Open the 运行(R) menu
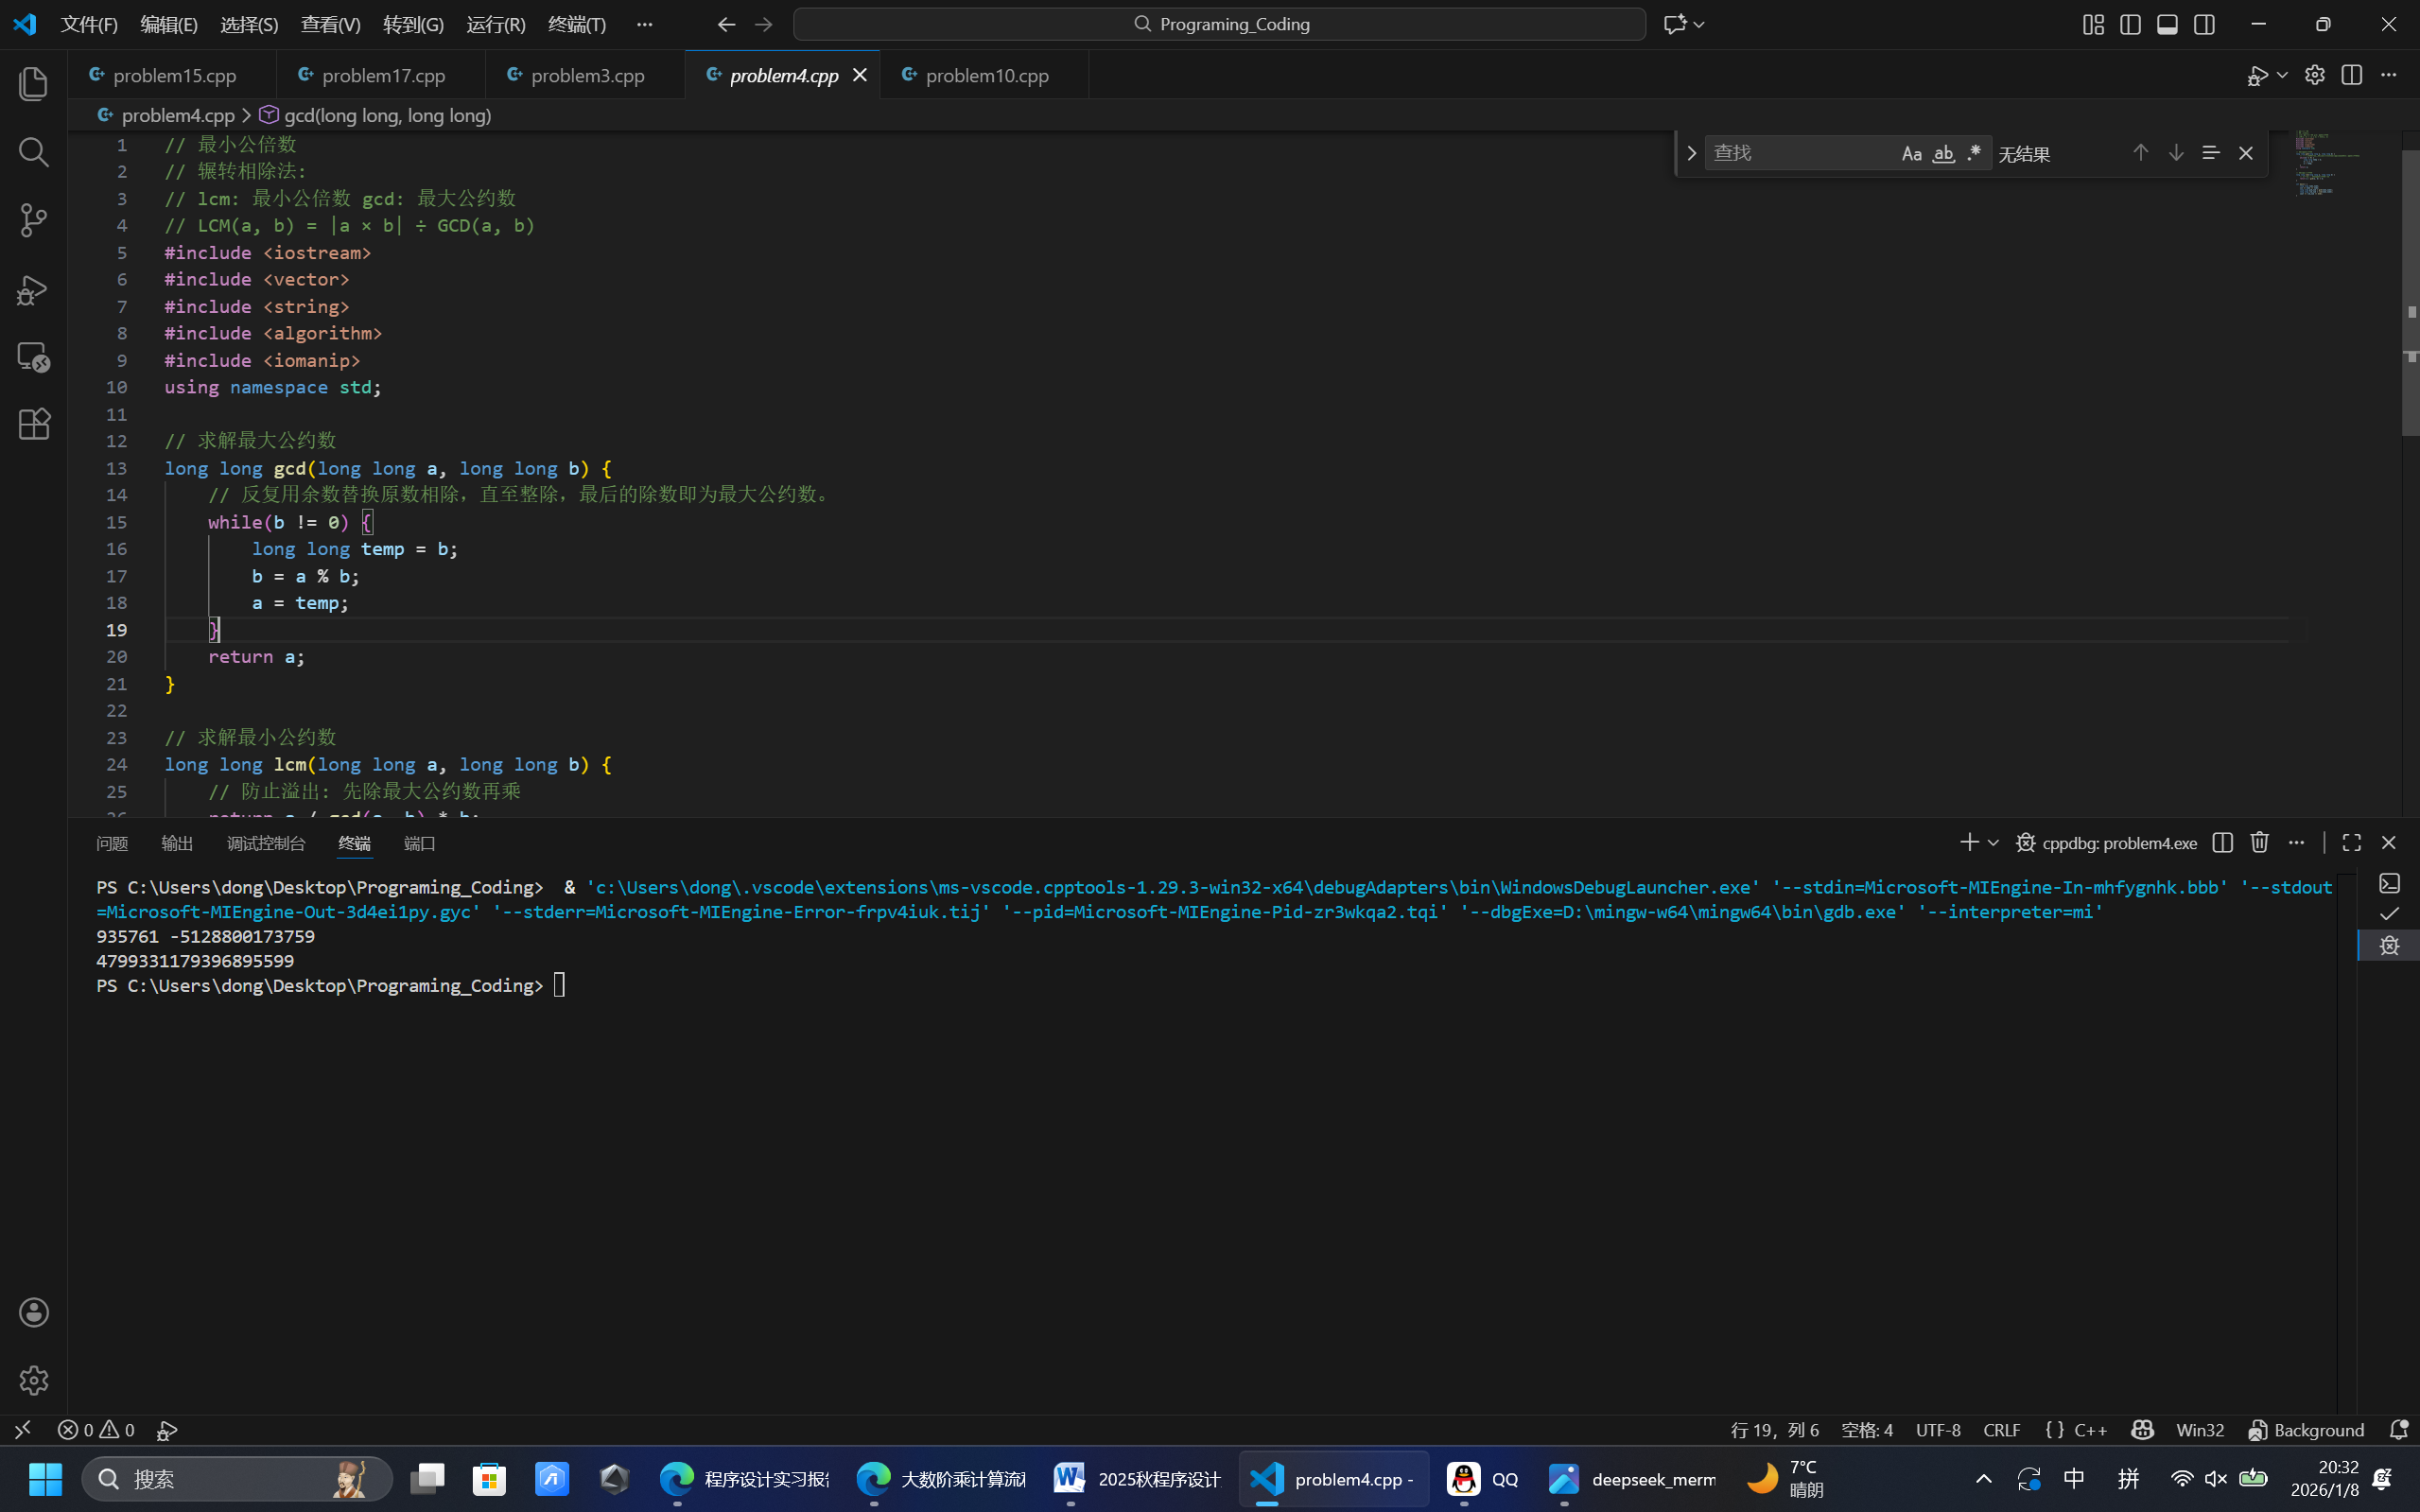2420x1512 pixels. click(x=495, y=24)
